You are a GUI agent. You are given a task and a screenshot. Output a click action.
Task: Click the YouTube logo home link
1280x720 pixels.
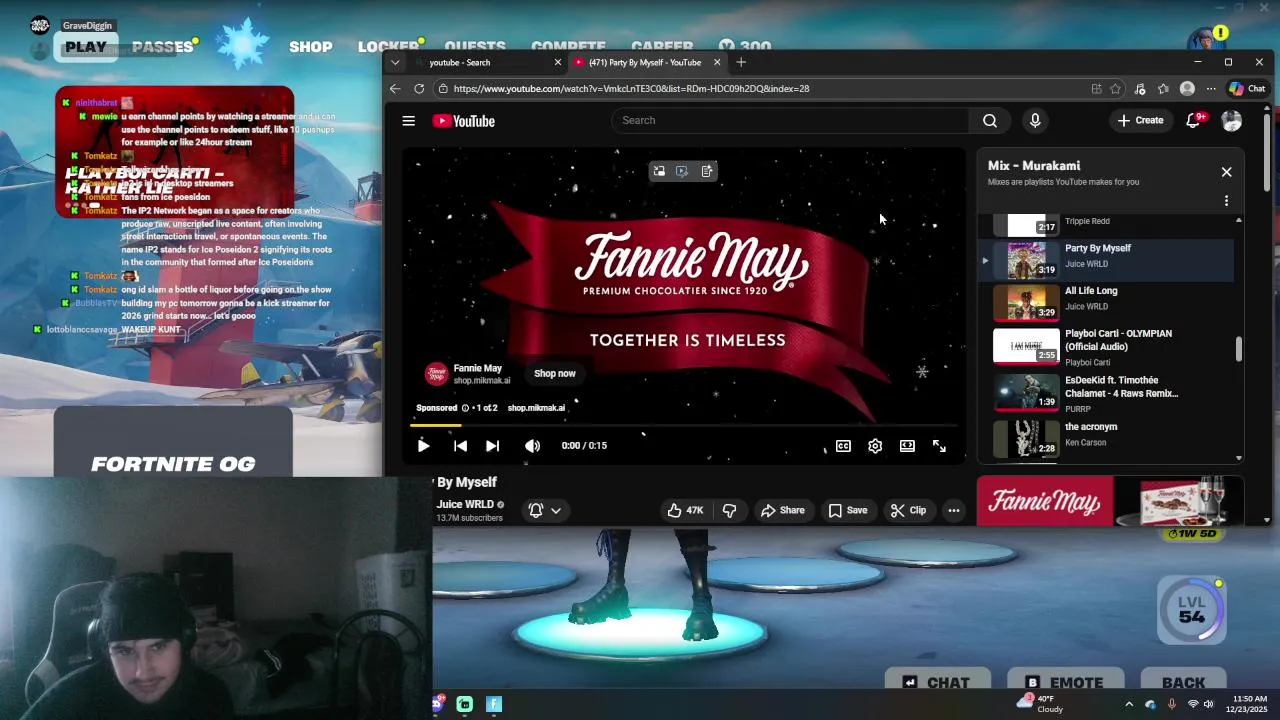click(464, 121)
